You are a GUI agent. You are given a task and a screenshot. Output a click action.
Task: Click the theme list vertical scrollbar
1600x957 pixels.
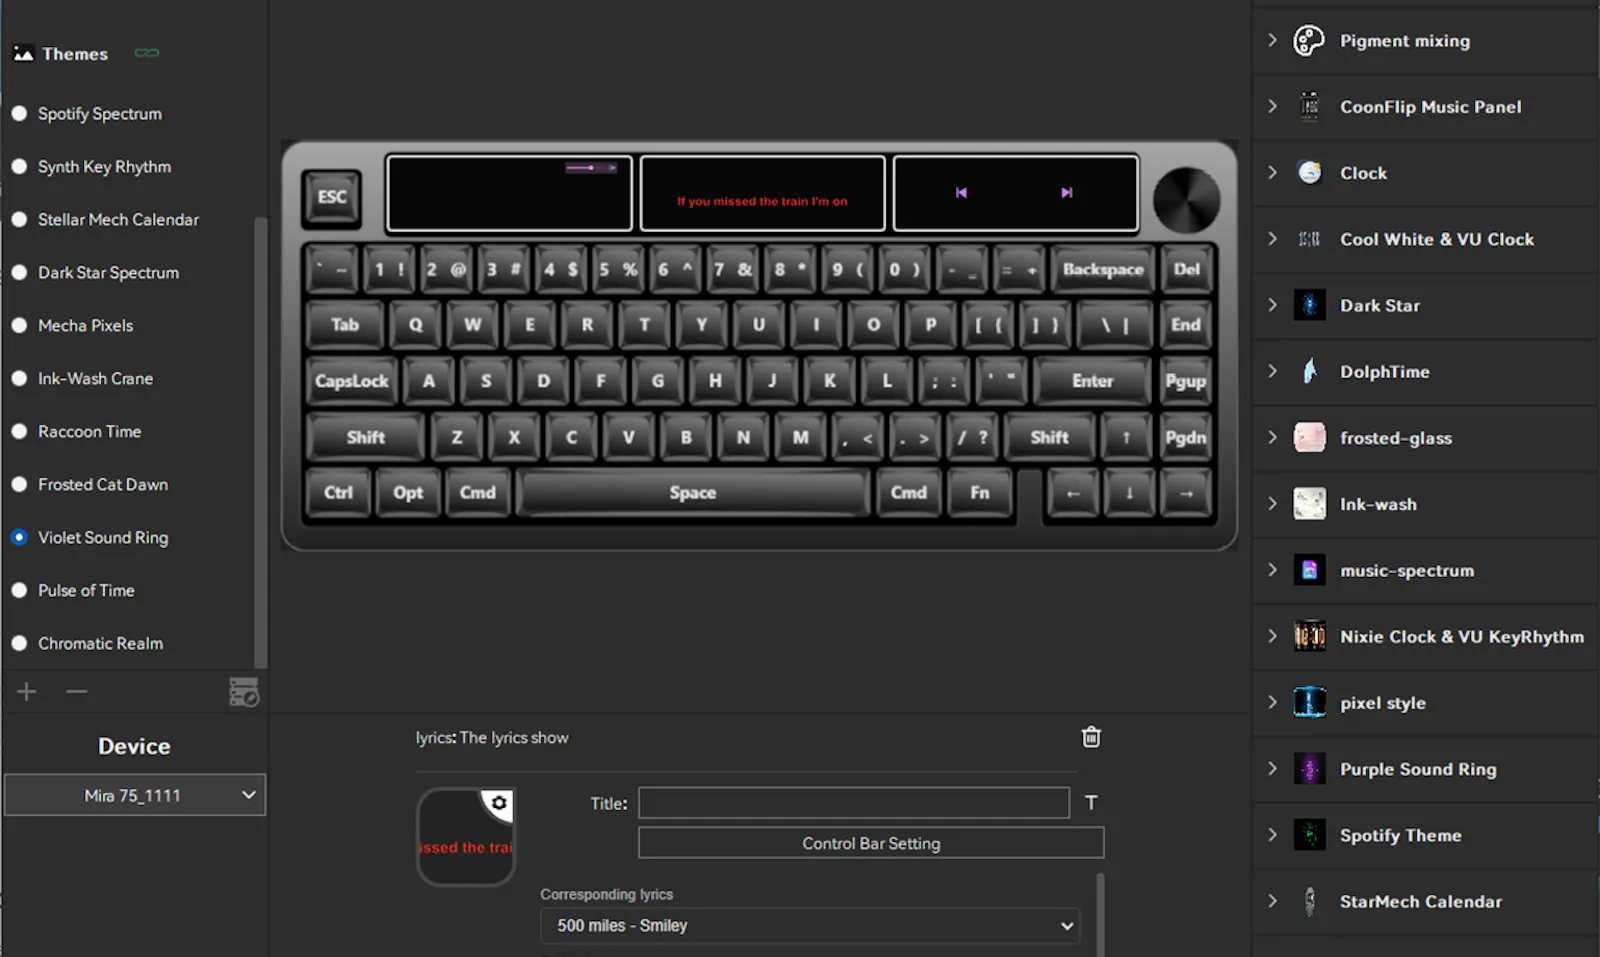261,442
